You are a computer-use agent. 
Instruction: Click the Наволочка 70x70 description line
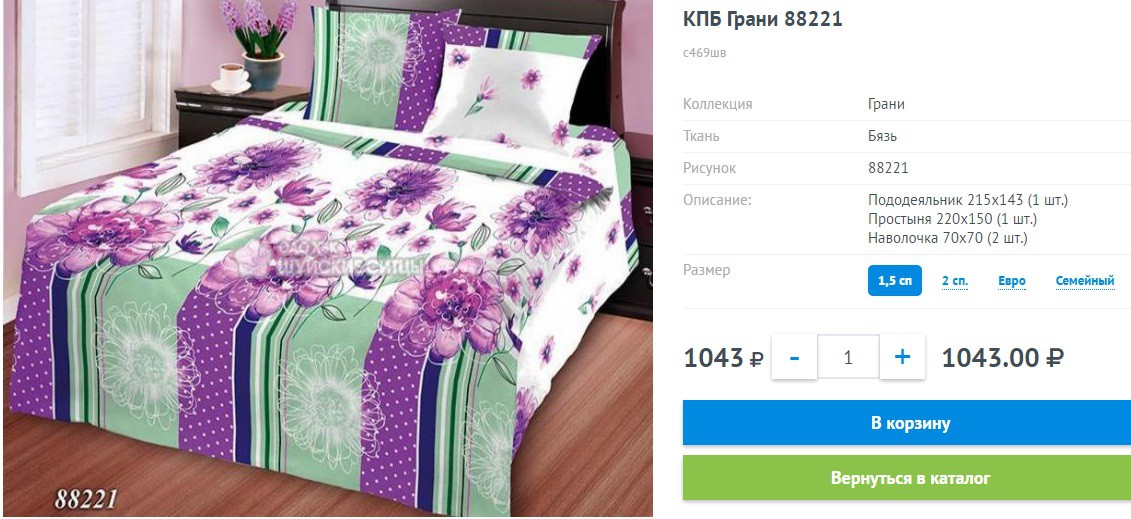pyautogui.click(x=948, y=238)
